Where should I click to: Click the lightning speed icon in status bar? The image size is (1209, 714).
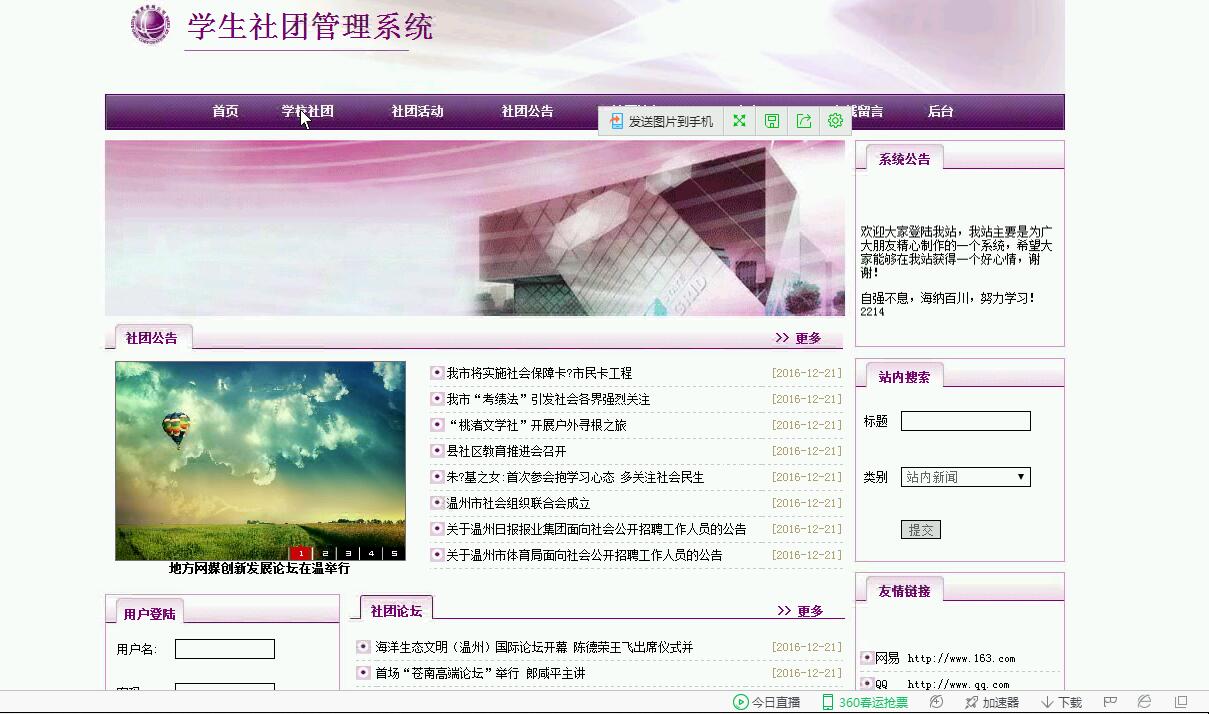[936, 702]
